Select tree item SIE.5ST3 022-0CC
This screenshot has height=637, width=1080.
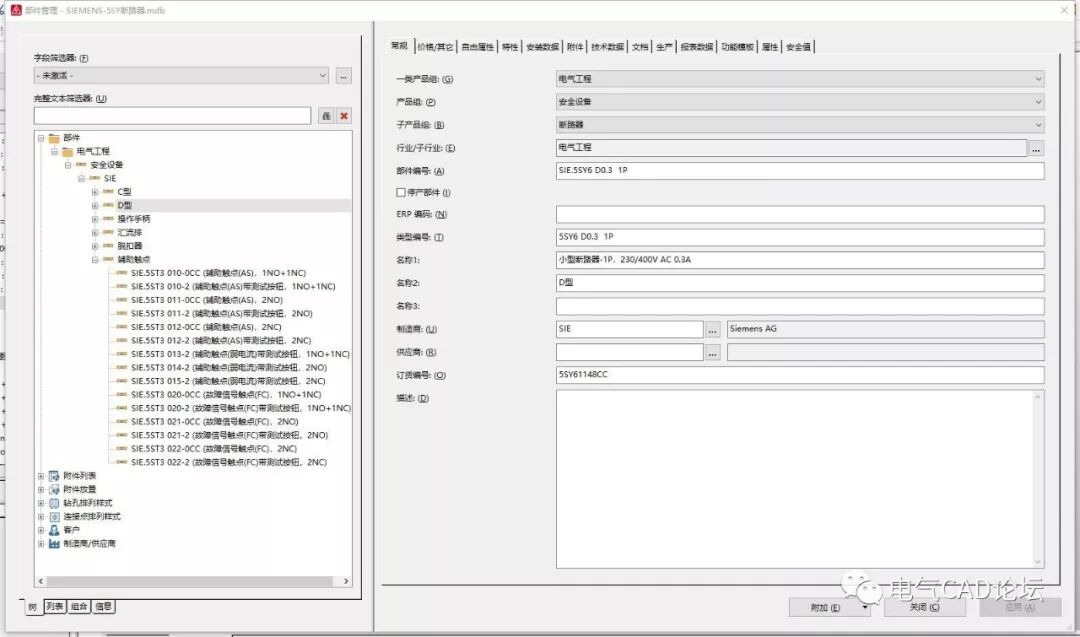(x=214, y=449)
